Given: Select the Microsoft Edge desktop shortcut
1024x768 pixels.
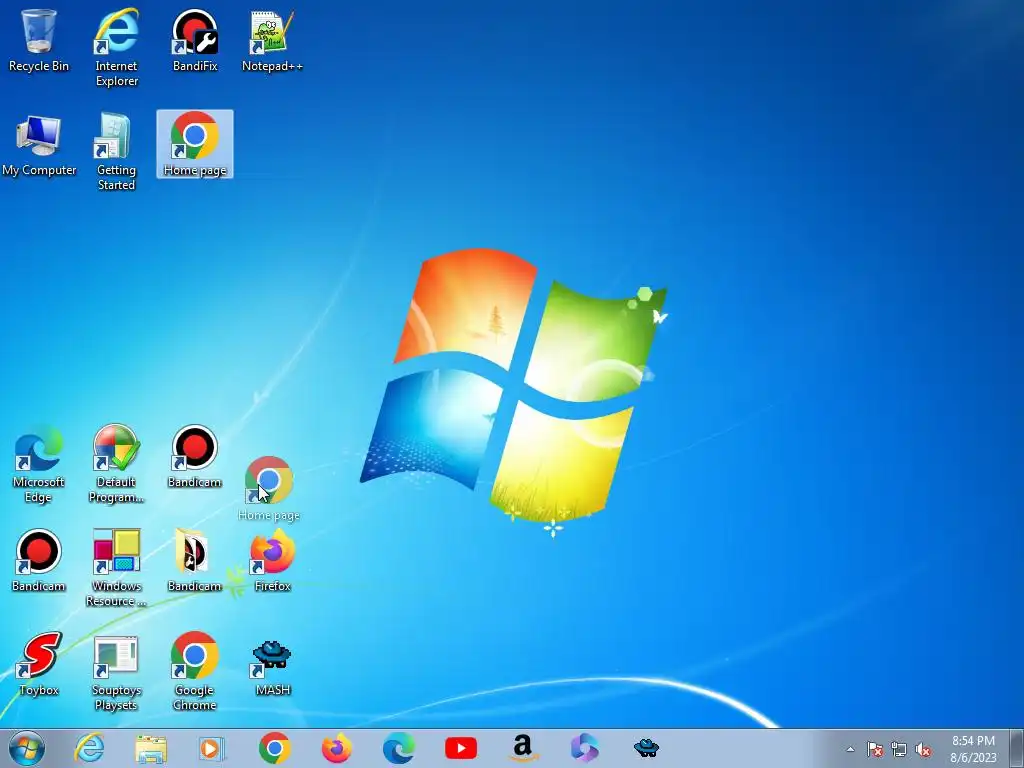Looking at the screenshot, I should (x=39, y=464).
